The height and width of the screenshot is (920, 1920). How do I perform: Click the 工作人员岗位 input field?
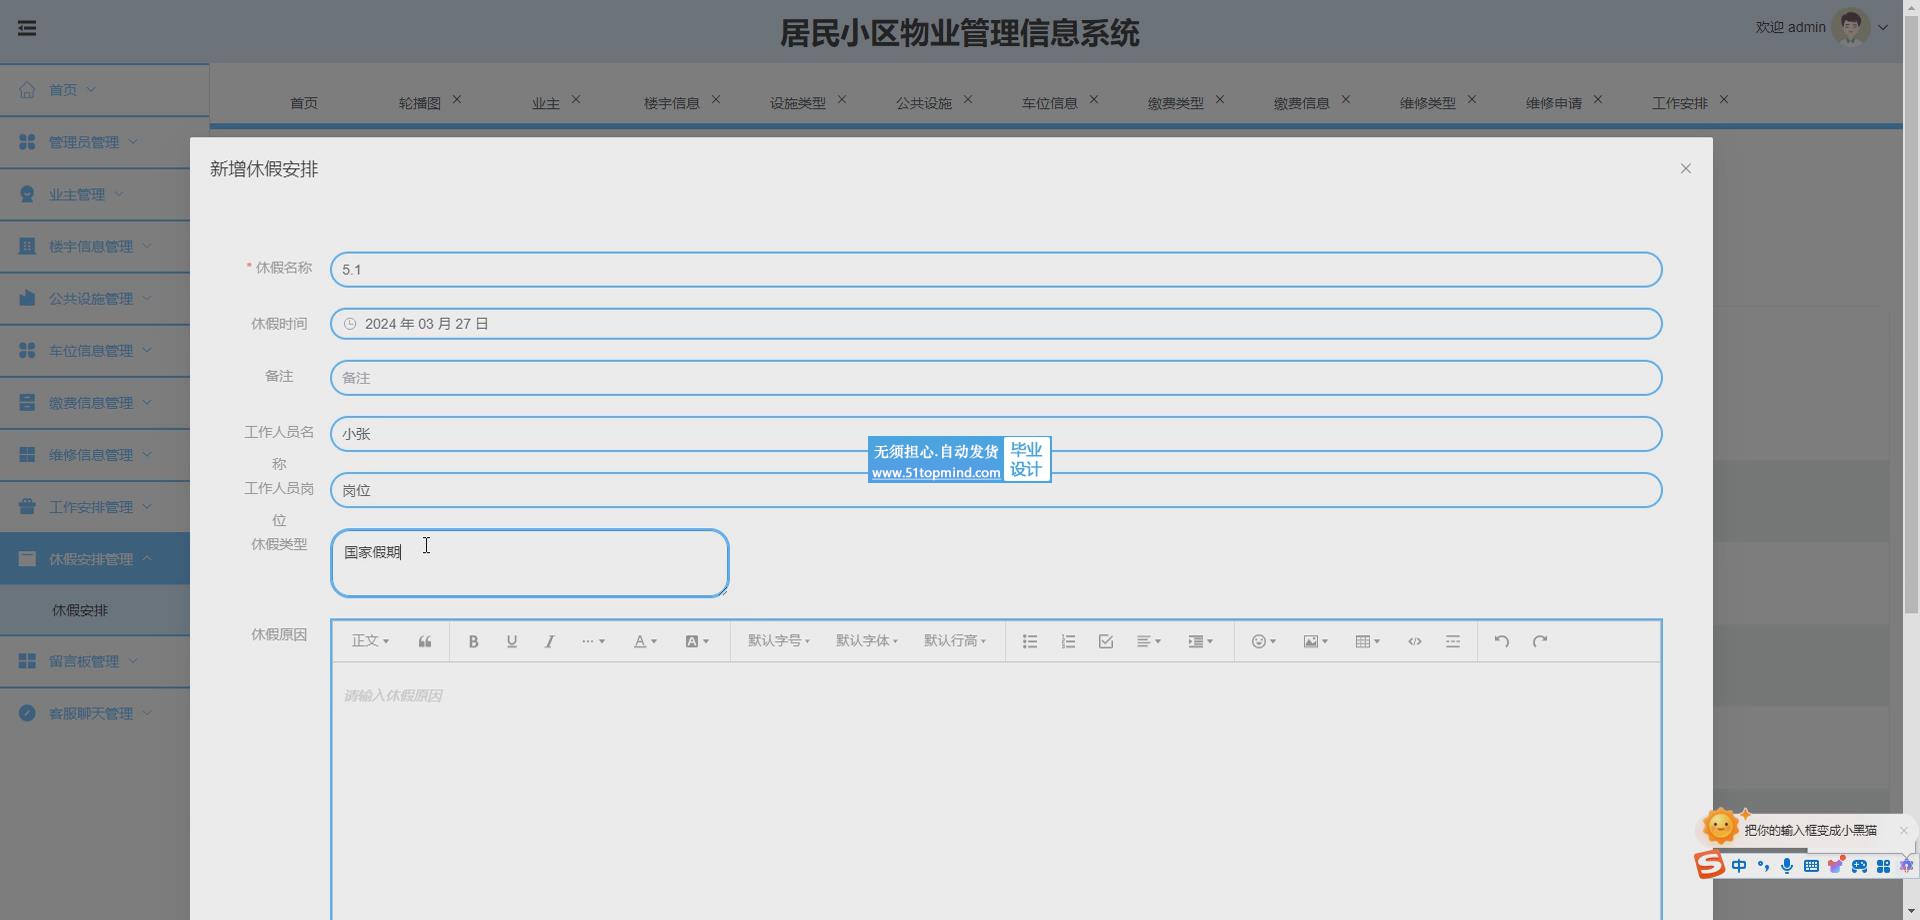coord(996,490)
